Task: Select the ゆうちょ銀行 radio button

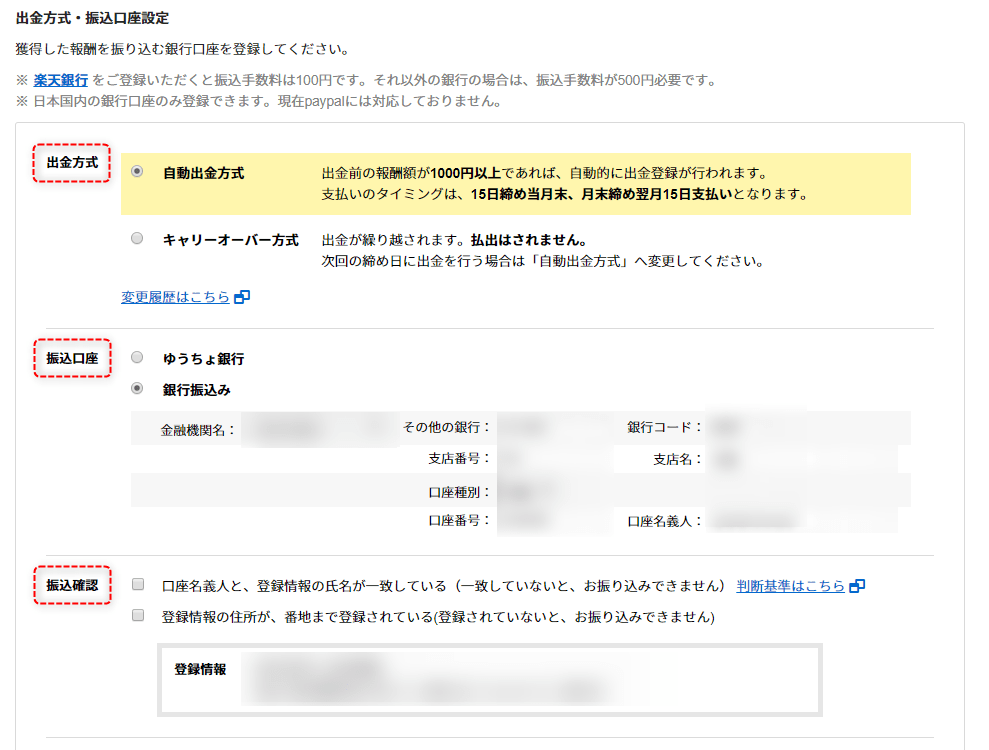Action: coord(138,357)
